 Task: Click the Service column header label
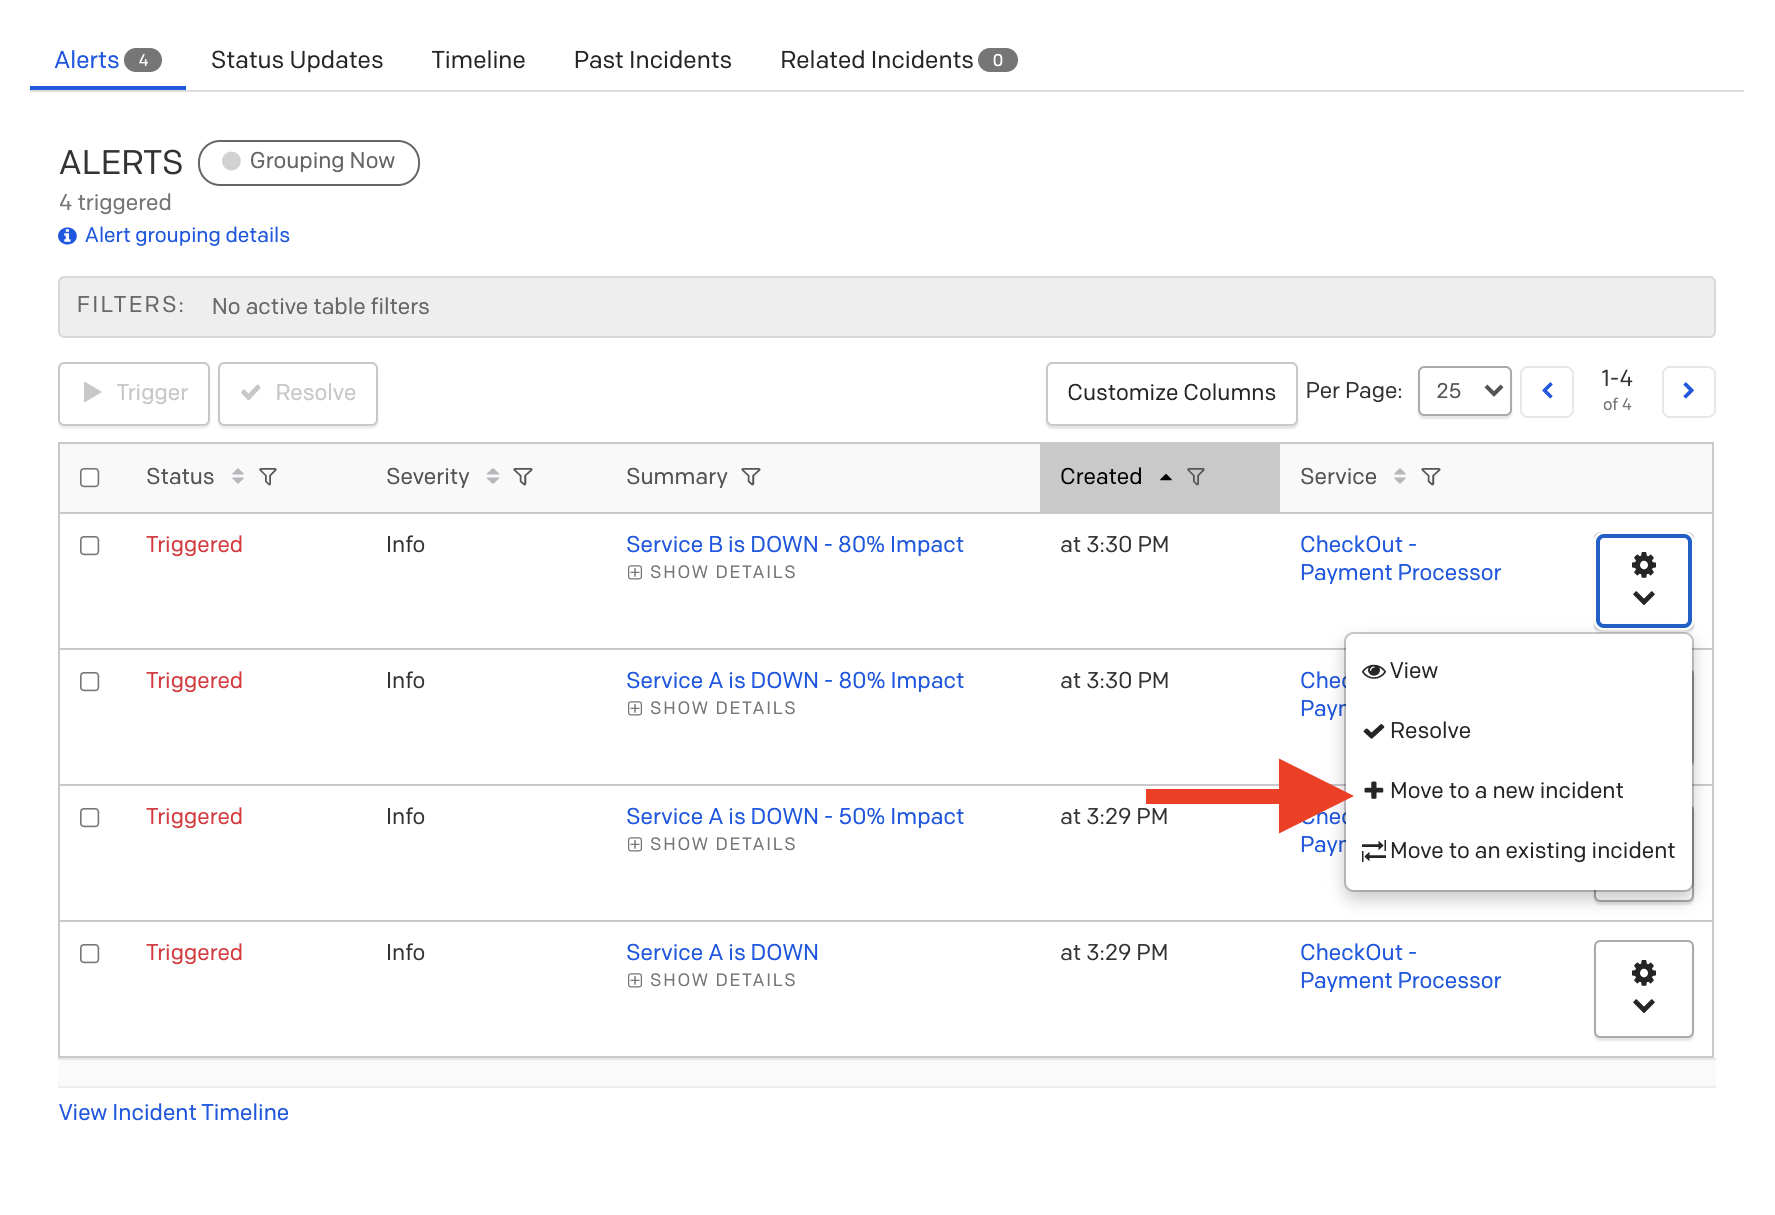point(1338,477)
